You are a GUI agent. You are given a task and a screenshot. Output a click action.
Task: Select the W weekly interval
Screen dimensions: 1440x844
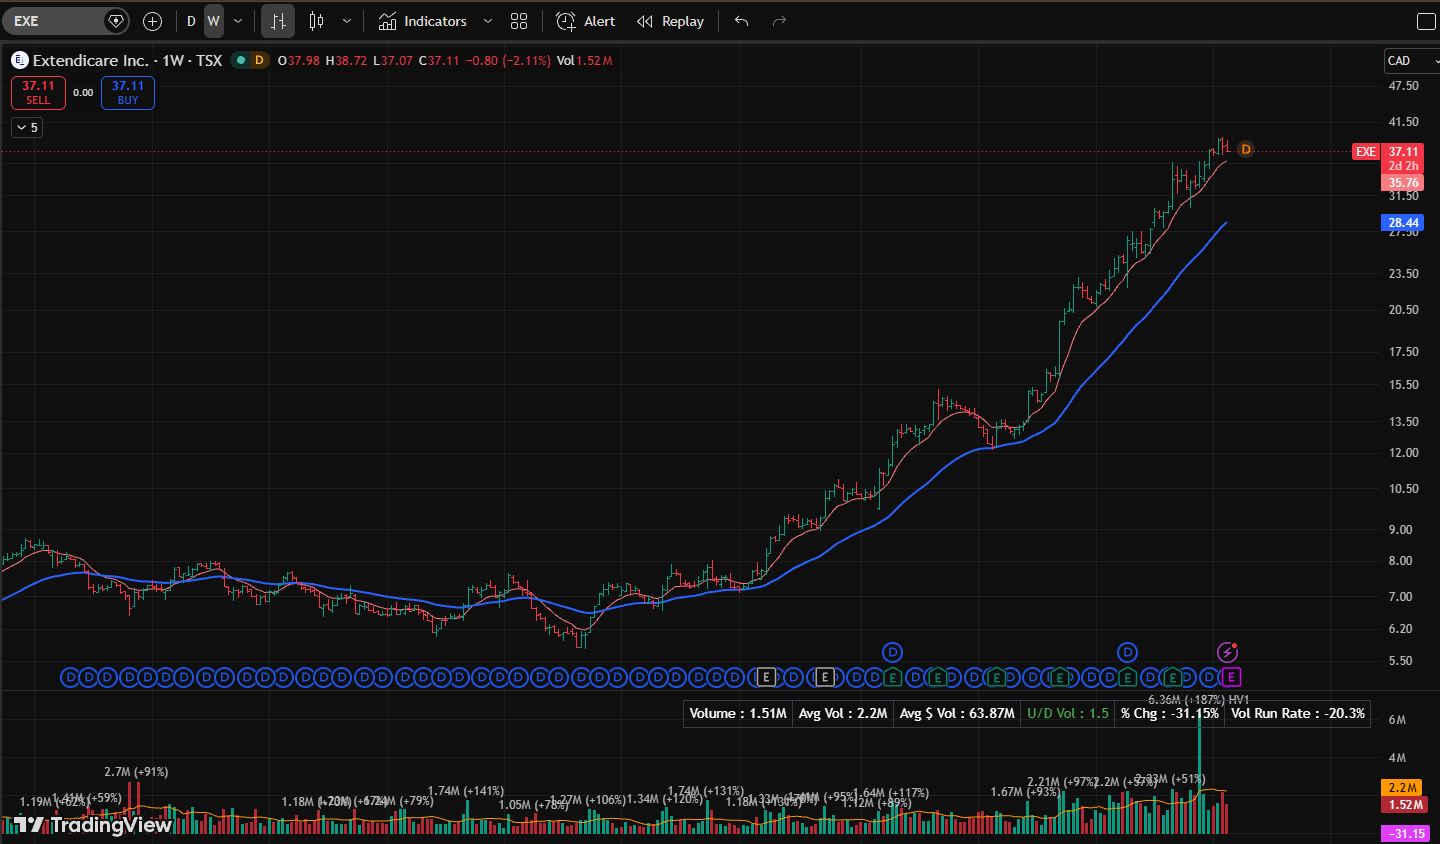tap(213, 21)
